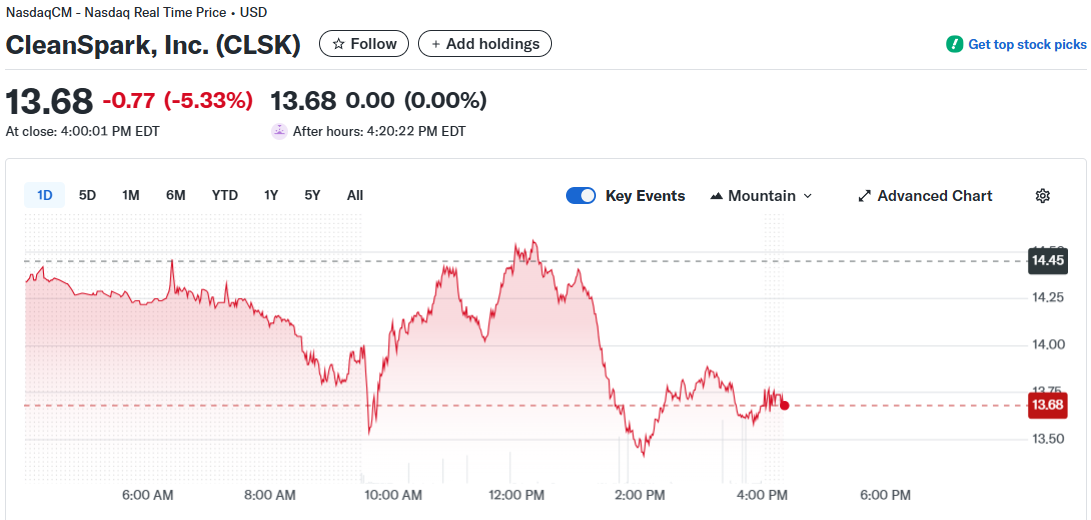Click the 14.45 previous close label

point(1048,260)
